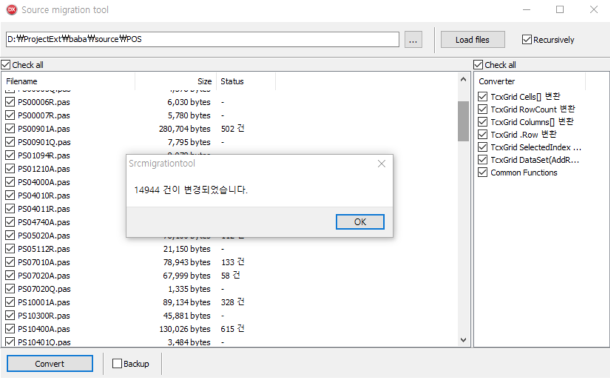Click the Source migration tool app icon
The height and width of the screenshot is (378, 610).
[x=12, y=9]
